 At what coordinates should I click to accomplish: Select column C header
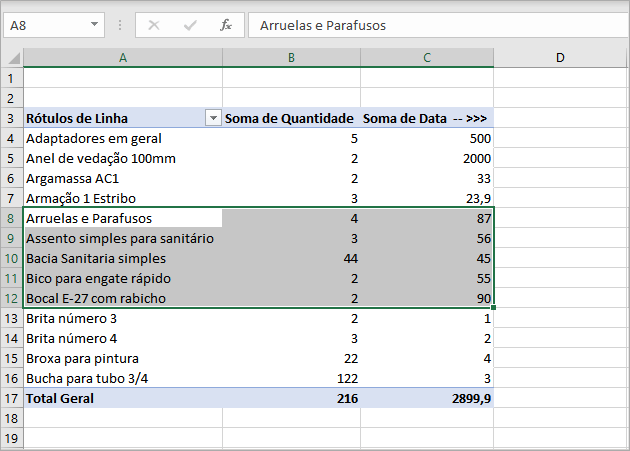click(x=427, y=57)
